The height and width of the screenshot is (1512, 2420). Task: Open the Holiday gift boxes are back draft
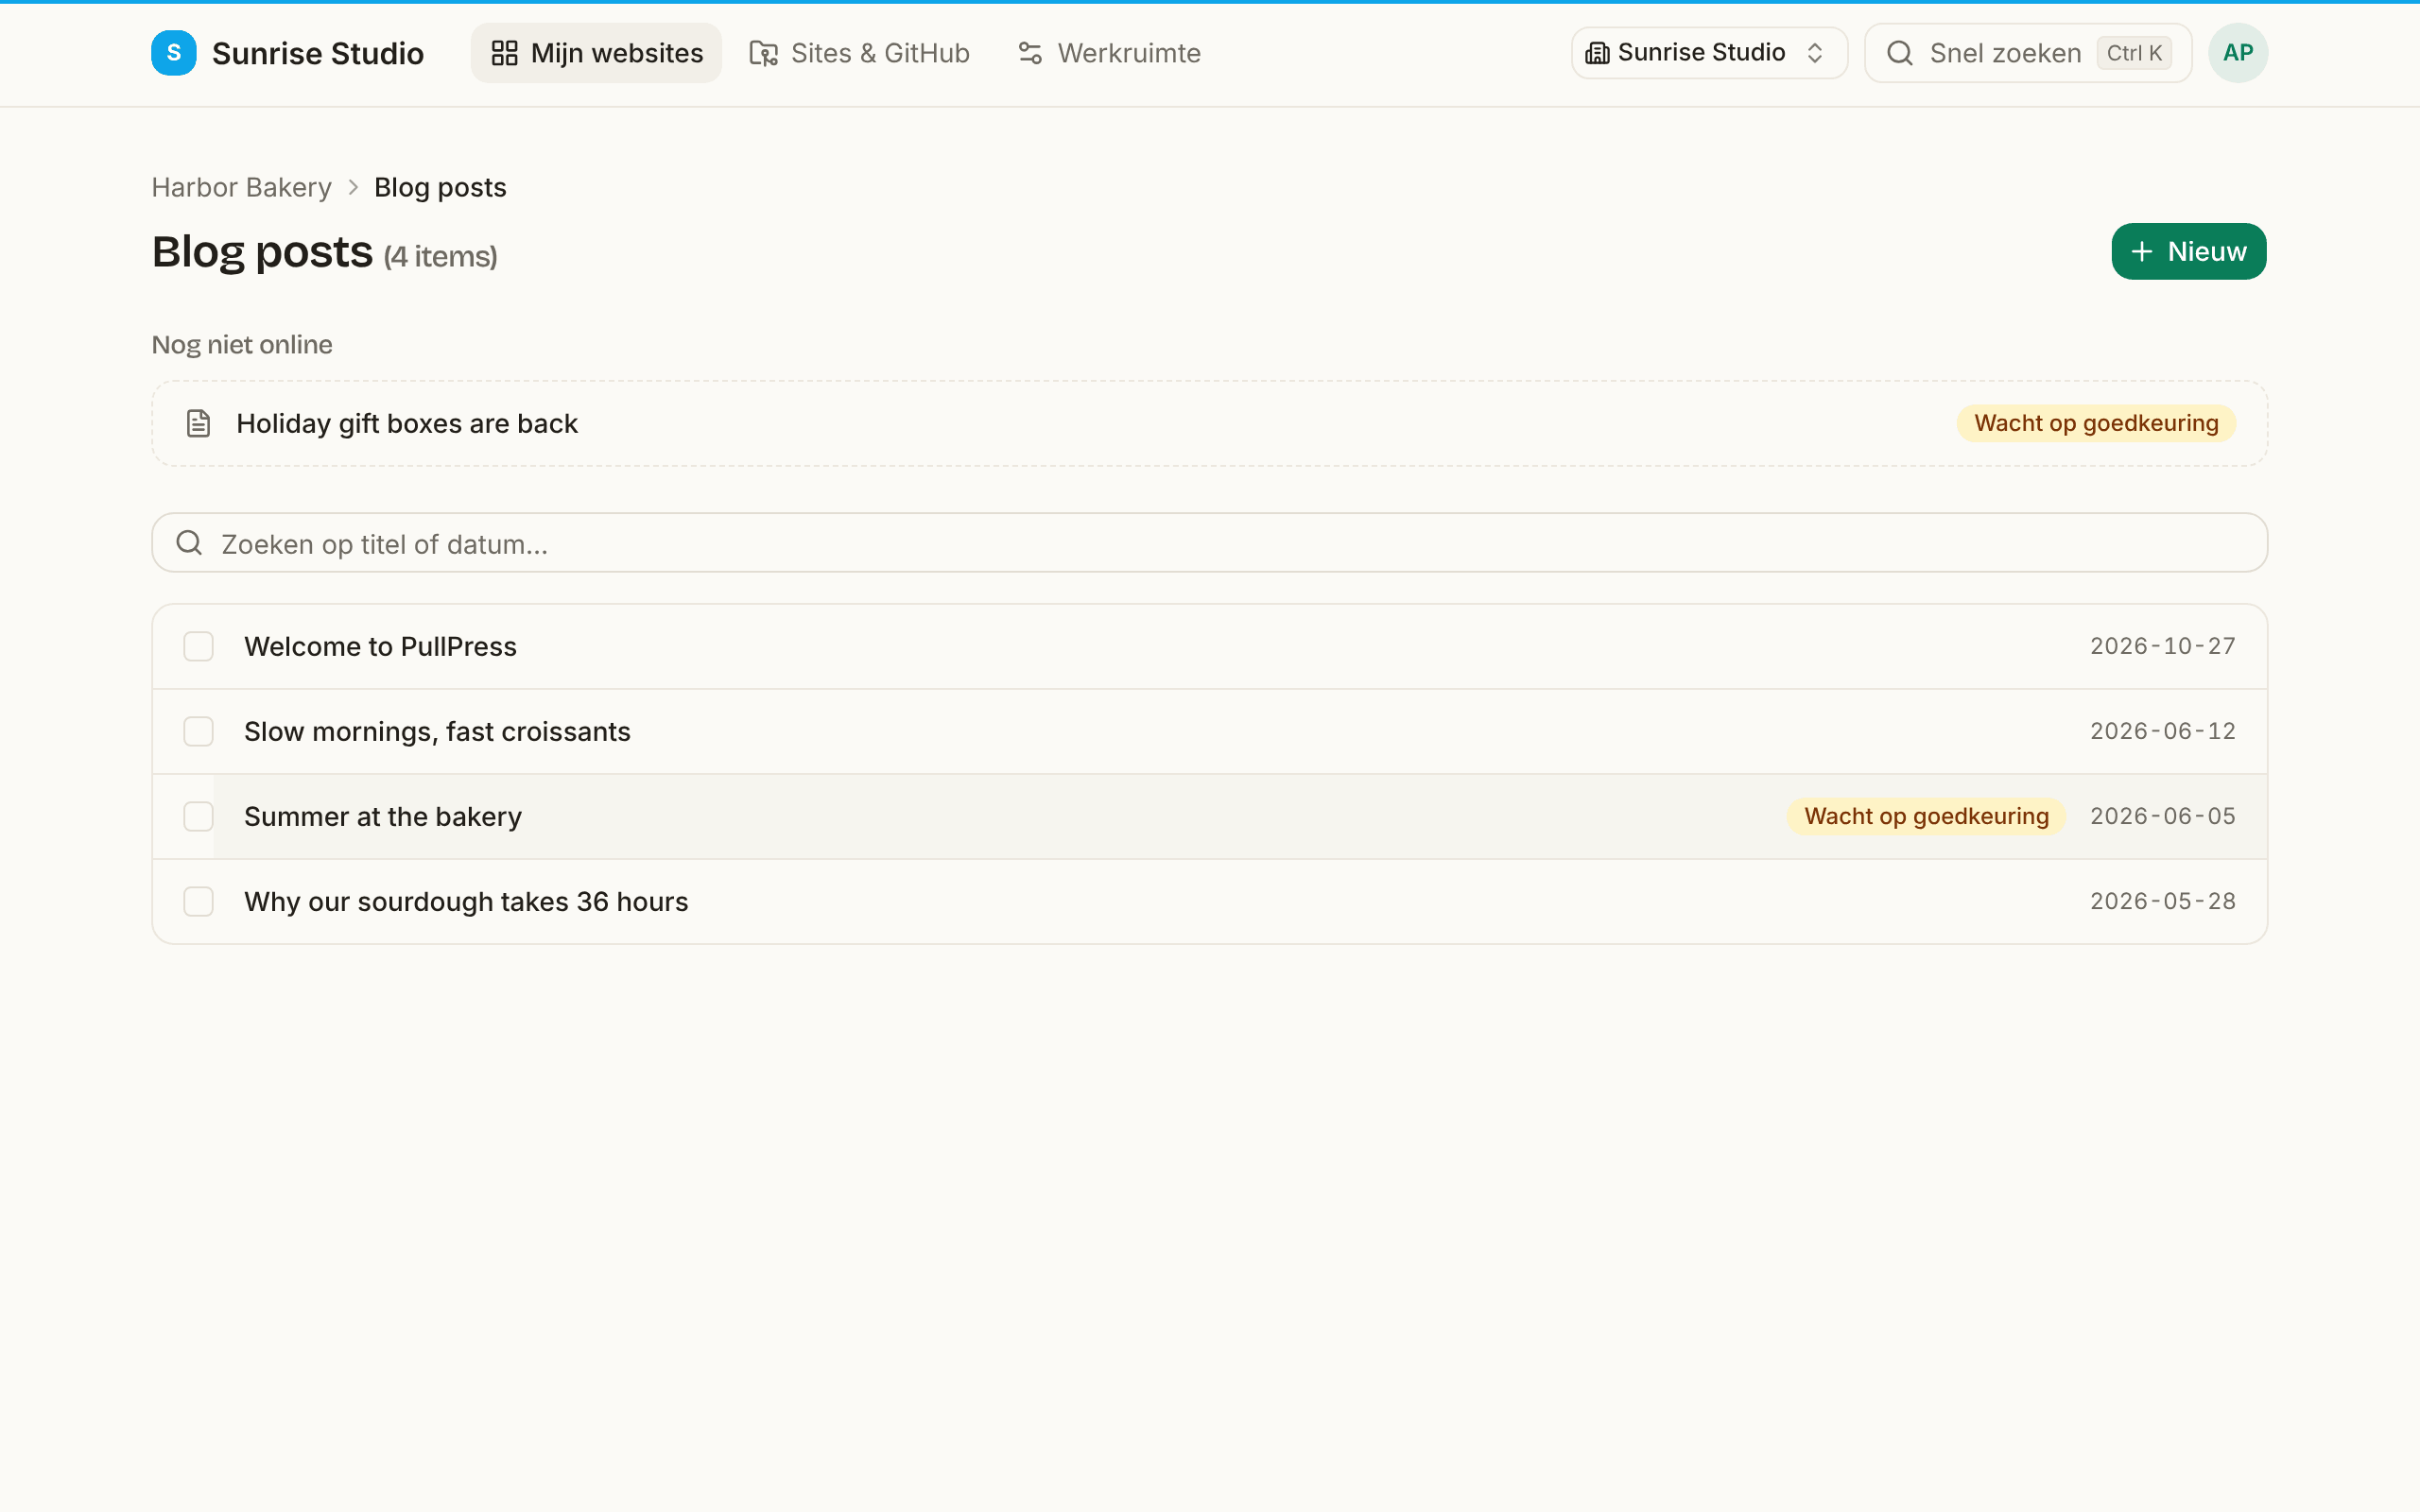point(1209,424)
